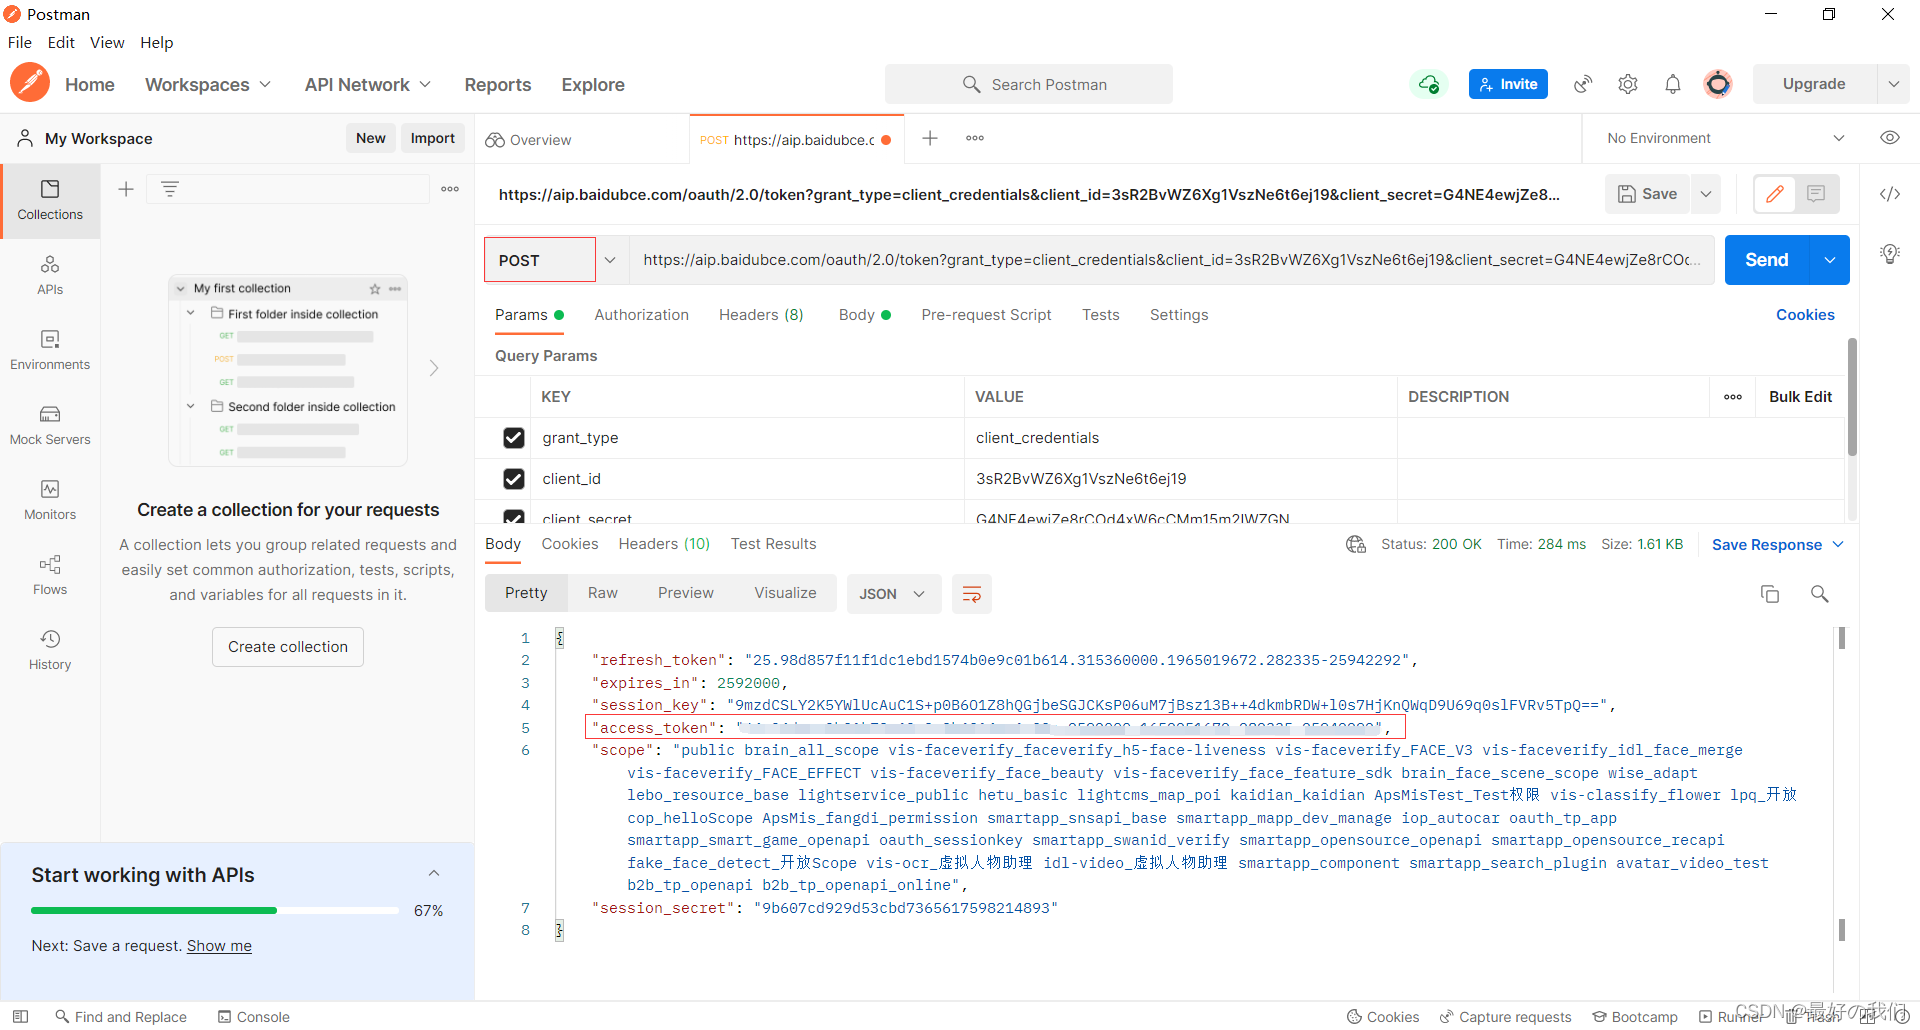
Task: Click the query params vertical scrollbar
Action: [1852, 398]
